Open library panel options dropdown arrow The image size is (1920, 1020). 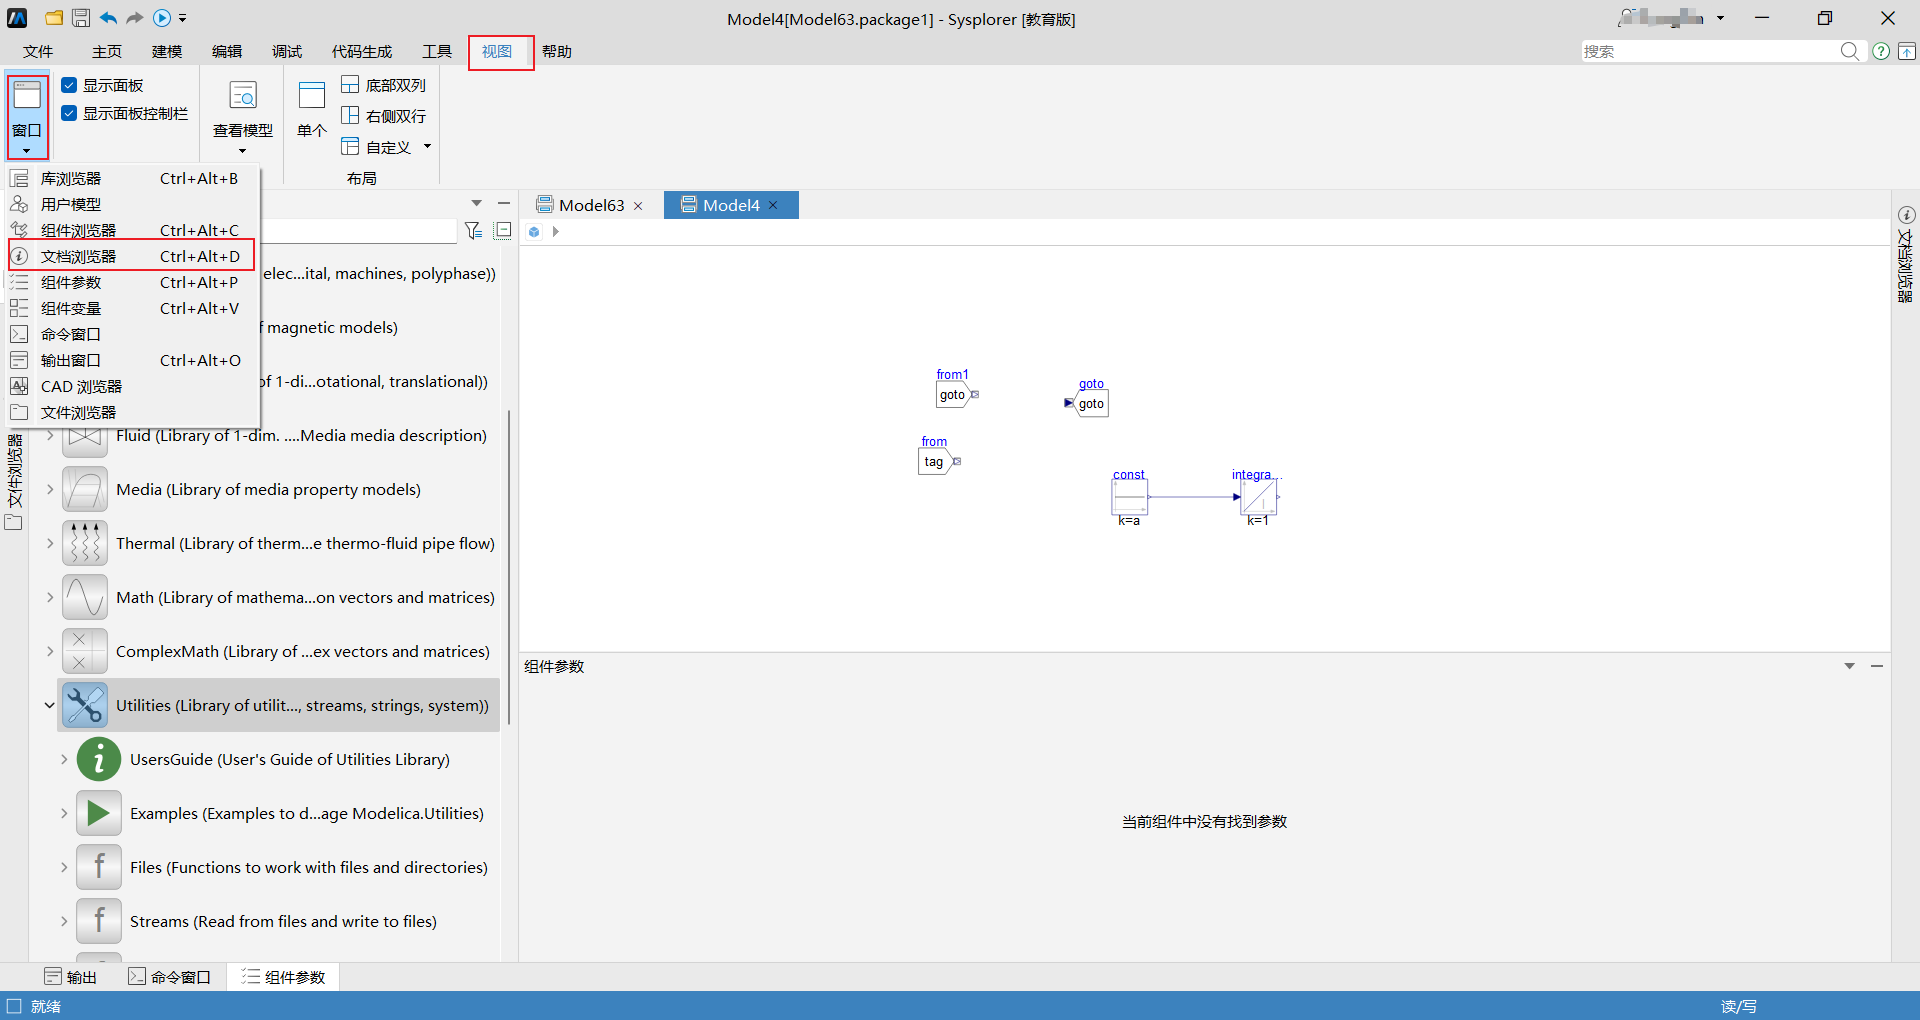click(477, 203)
